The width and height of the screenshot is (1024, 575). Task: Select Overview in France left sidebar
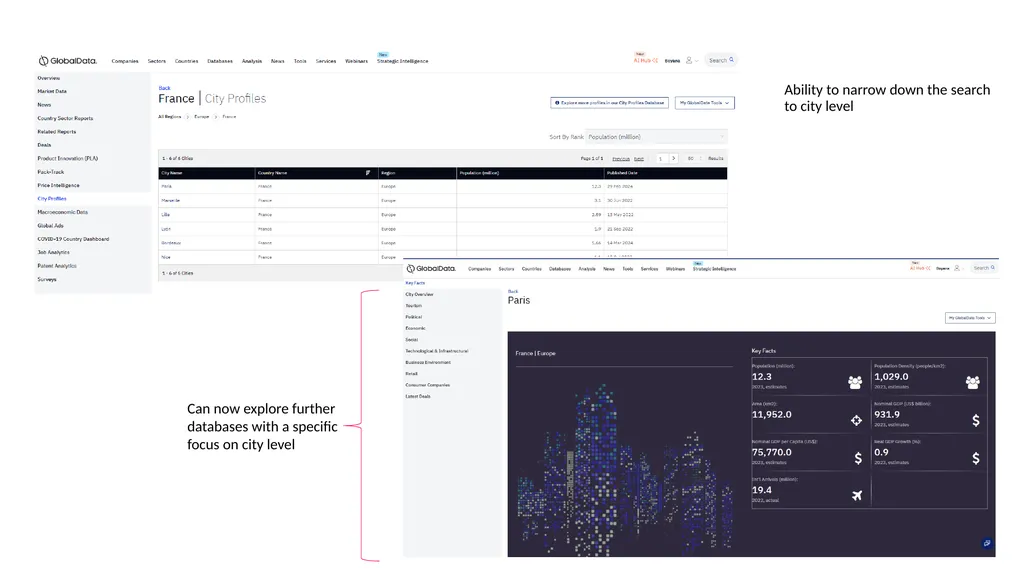tap(48, 78)
